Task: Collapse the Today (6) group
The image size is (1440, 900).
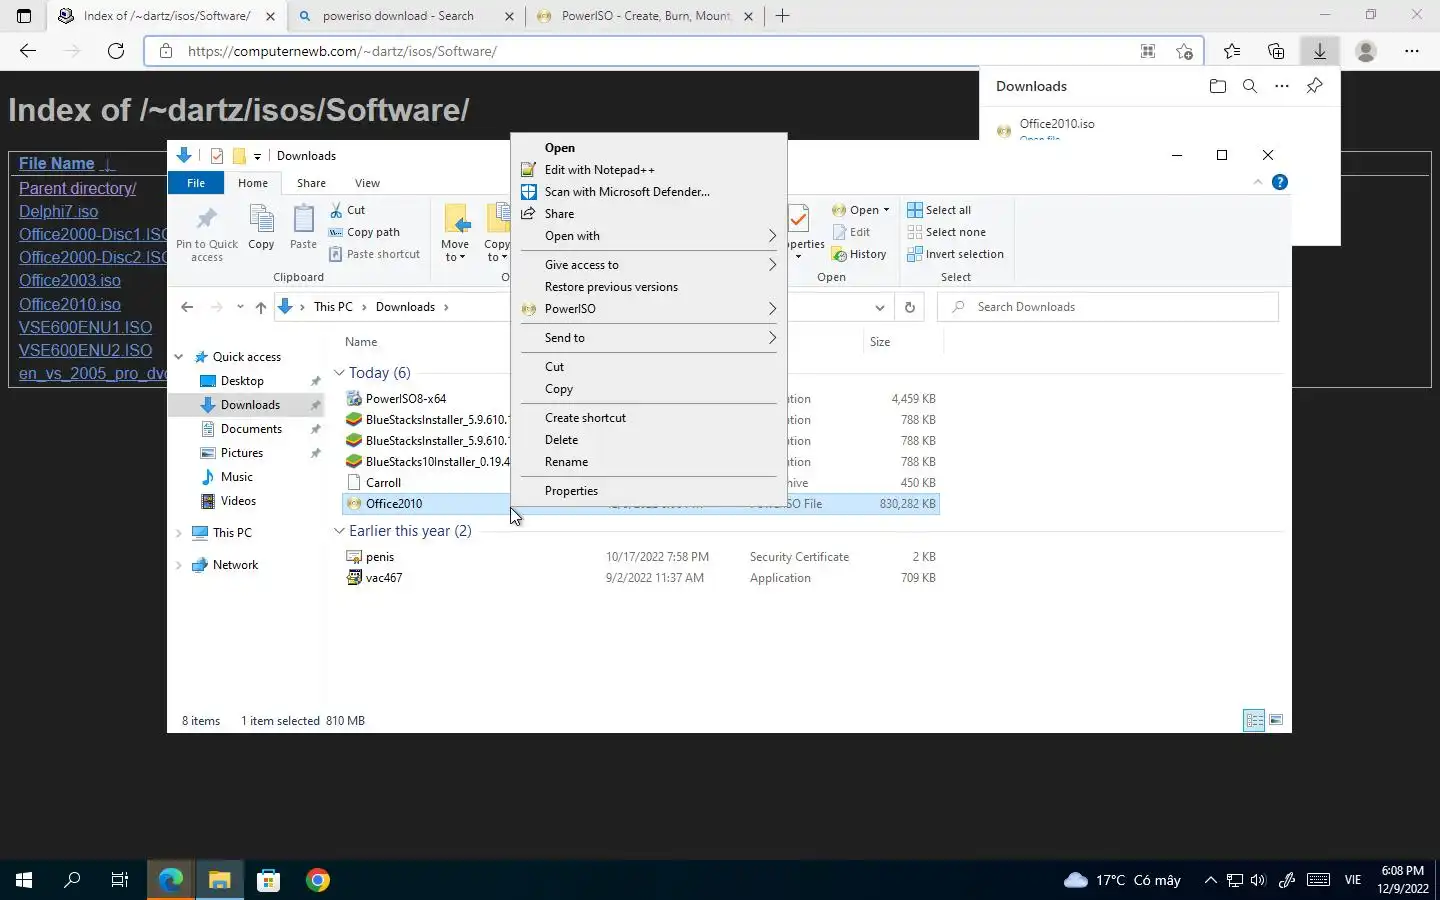Action: pyautogui.click(x=339, y=373)
